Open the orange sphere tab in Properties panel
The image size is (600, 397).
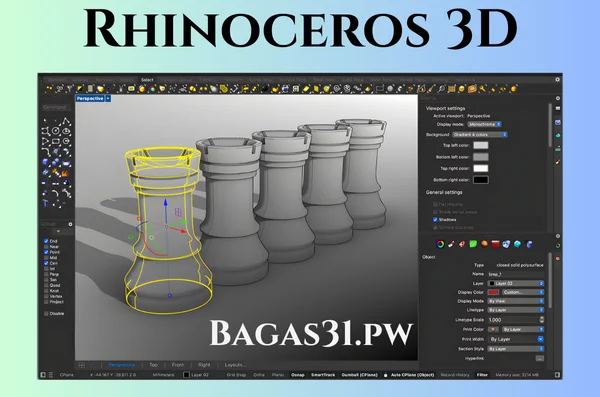coord(484,244)
